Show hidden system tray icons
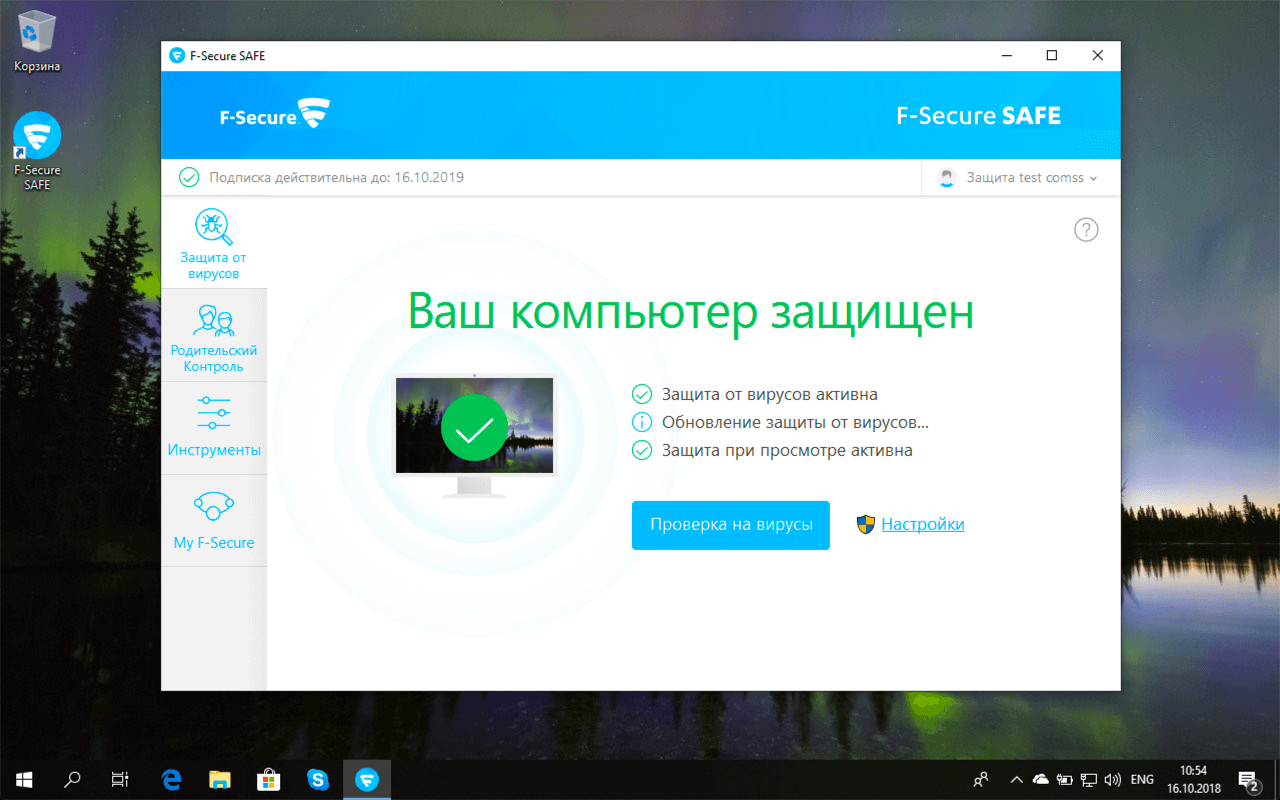1280x800 pixels. (1016, 779)
